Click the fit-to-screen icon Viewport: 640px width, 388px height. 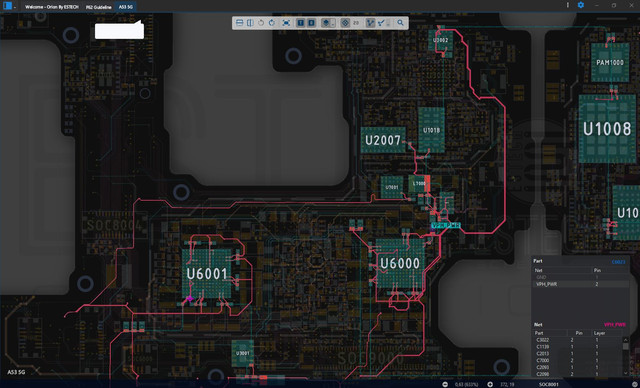point(286,23)
